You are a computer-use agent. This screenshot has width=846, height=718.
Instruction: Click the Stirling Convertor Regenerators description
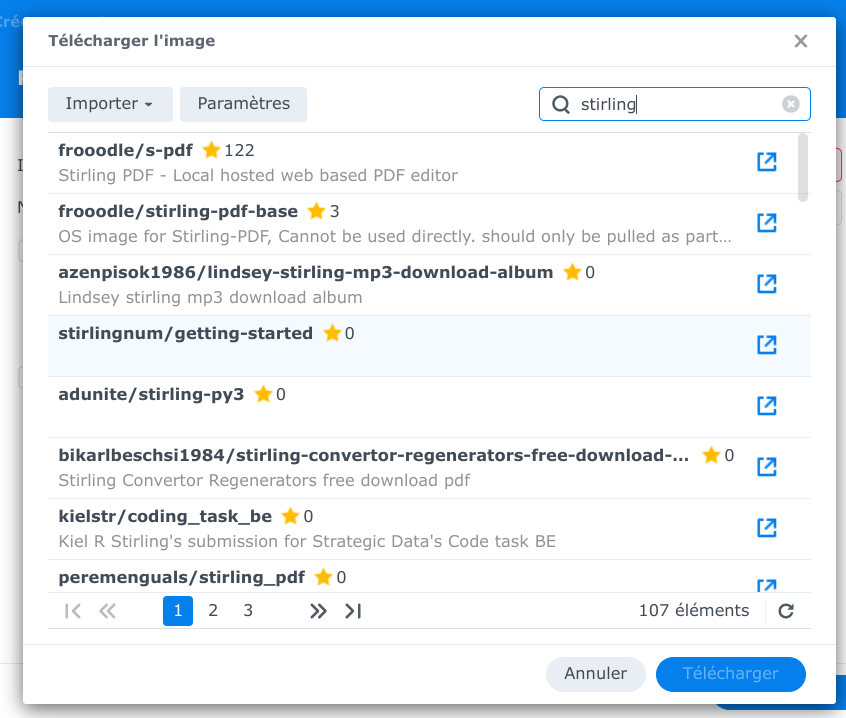264,480
